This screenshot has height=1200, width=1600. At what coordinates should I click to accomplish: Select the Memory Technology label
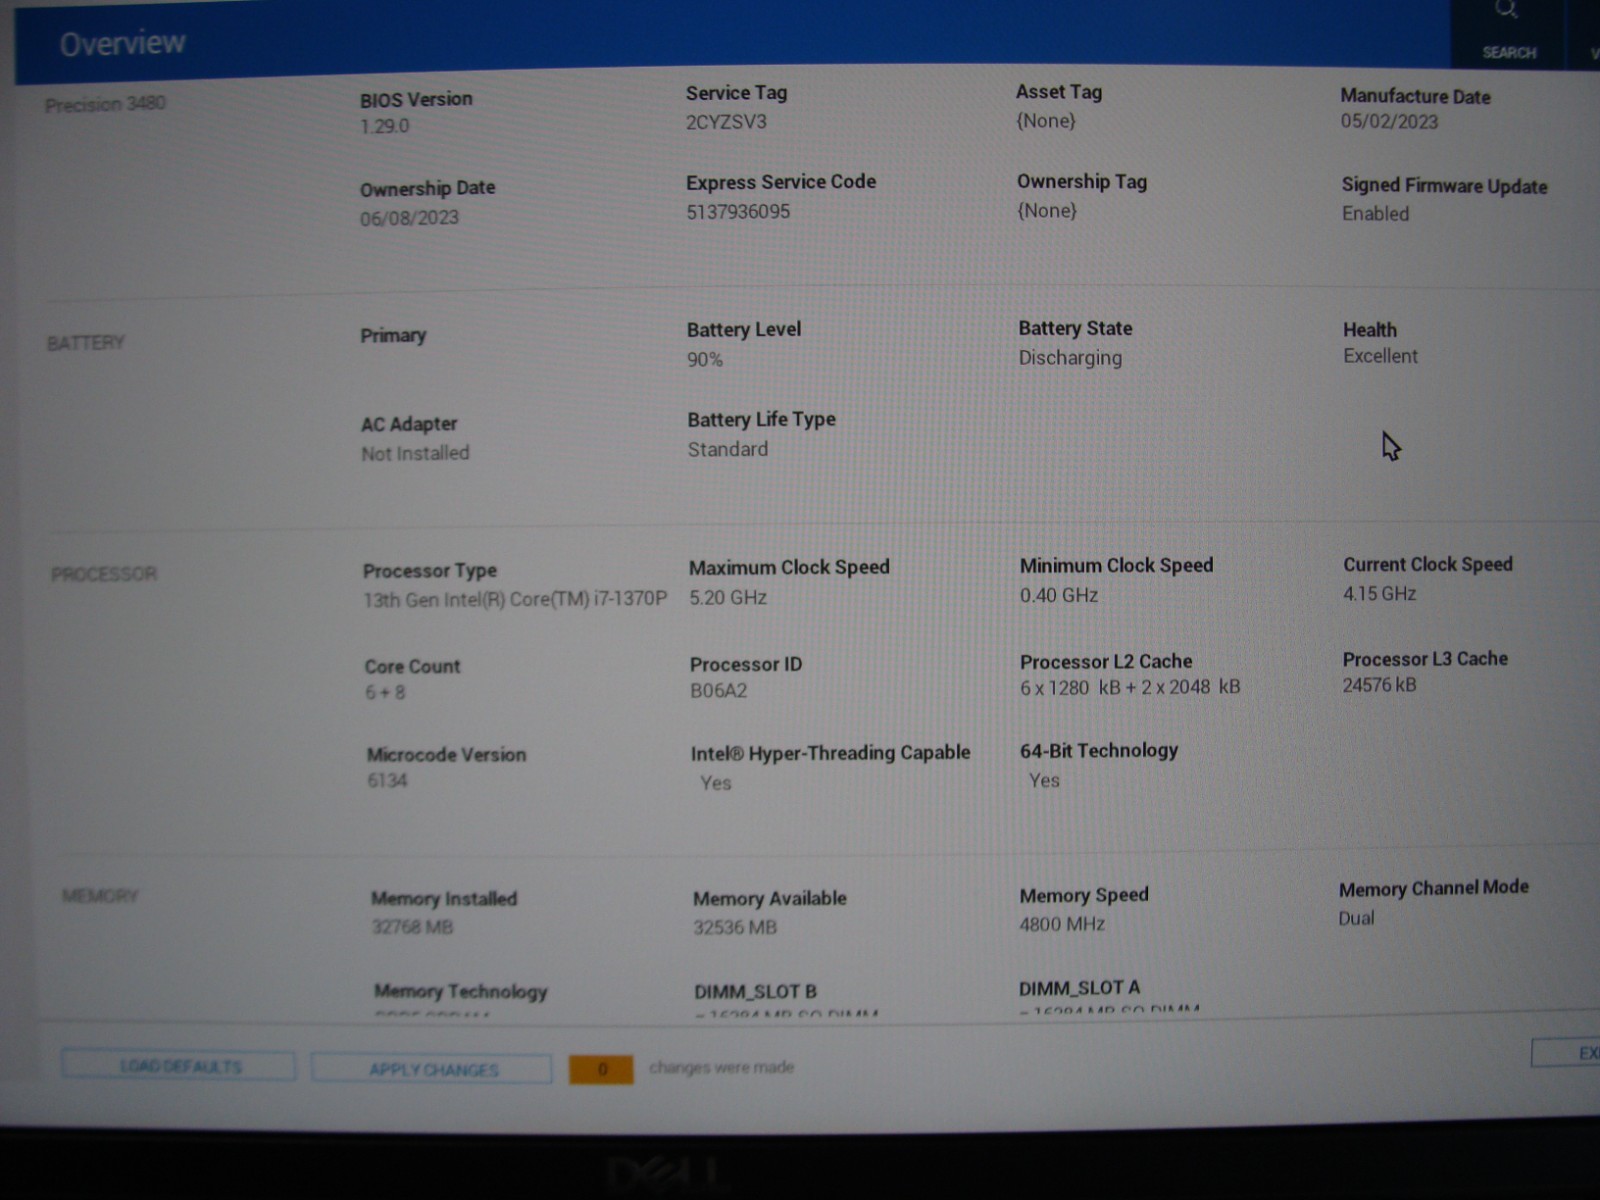[461, 991]
